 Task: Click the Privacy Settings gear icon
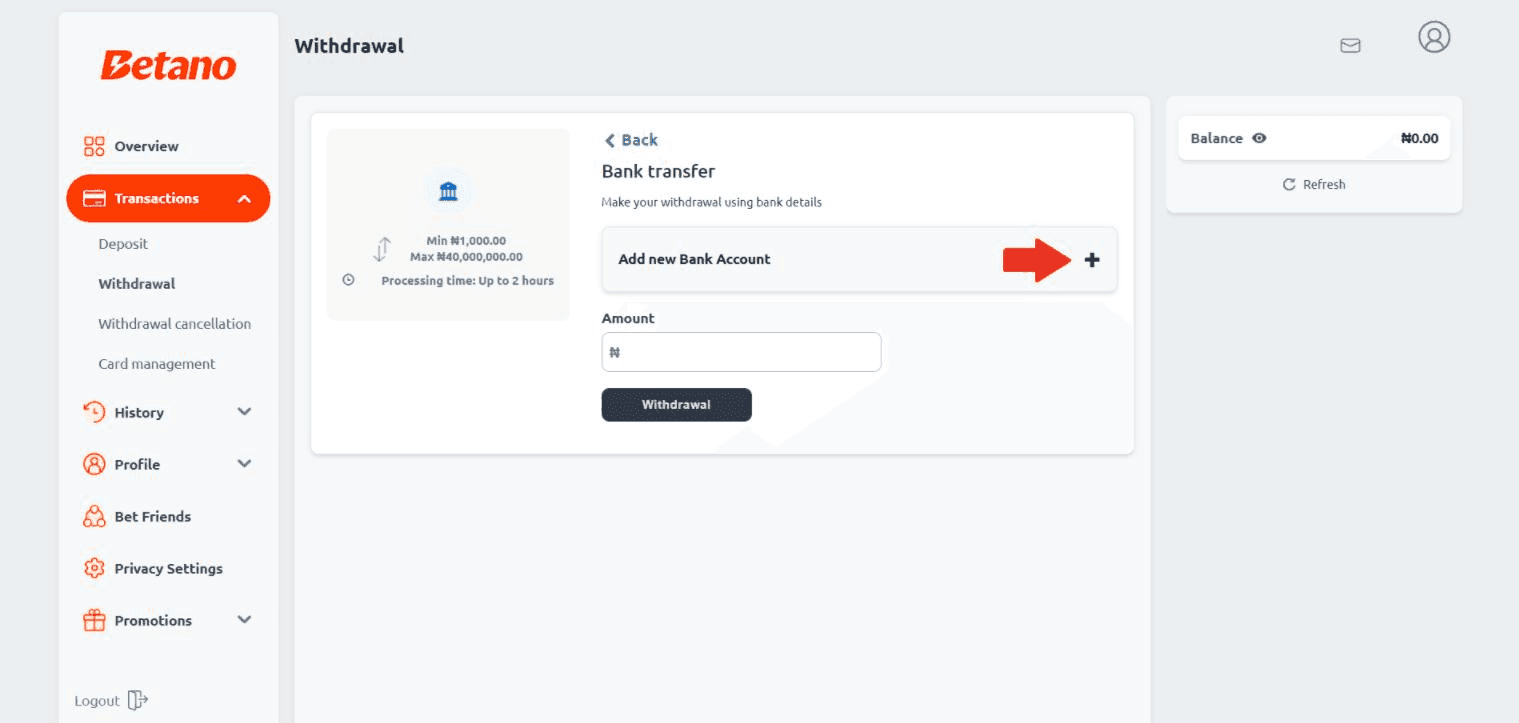pyautogui.click(x=94, y=569)
